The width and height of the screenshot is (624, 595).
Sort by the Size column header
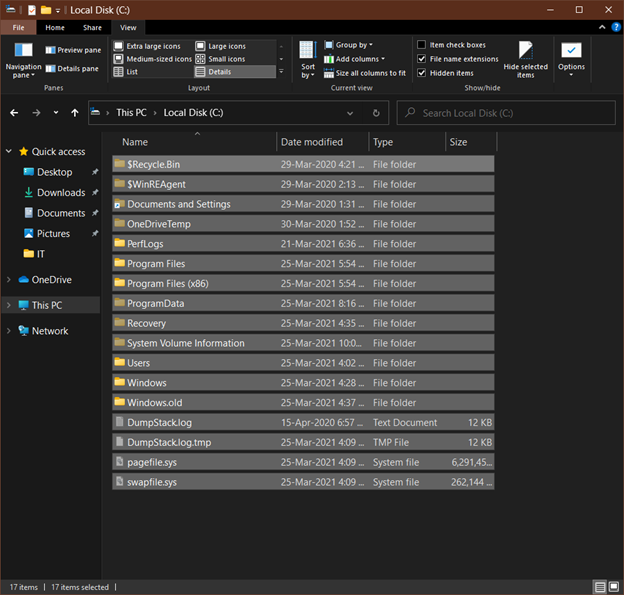point(471,142)
